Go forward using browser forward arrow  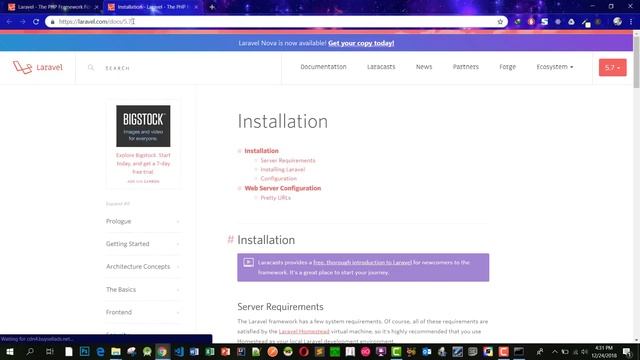pyautogui.click(x=22, y=22)
